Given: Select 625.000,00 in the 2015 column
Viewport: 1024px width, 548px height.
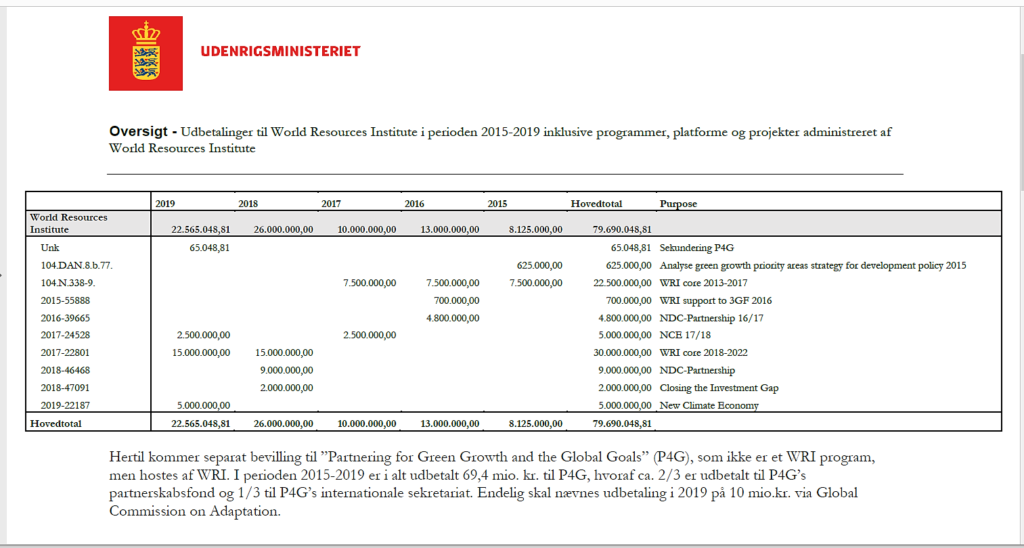Looking at the screenshot, I should click(539, 265).
